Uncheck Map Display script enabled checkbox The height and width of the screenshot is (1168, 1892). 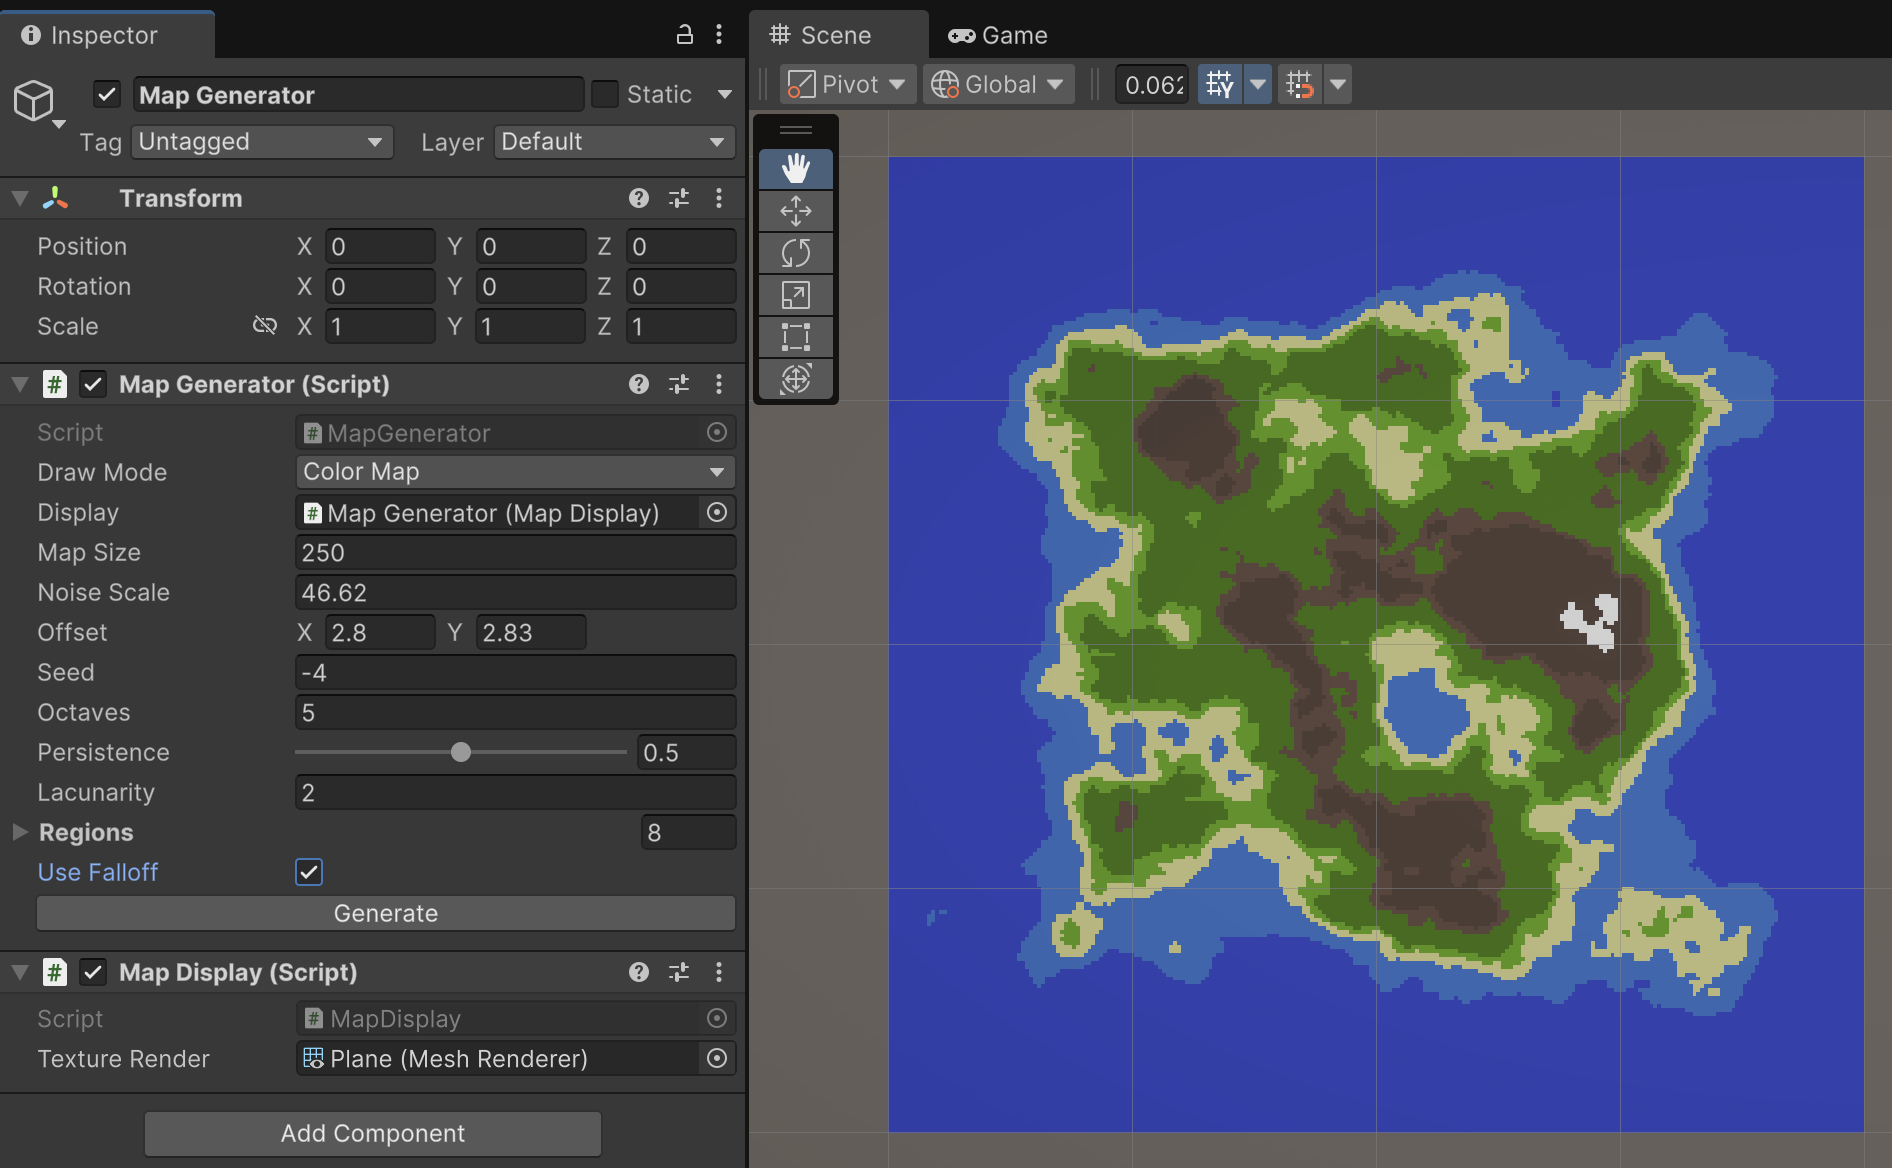93,972
